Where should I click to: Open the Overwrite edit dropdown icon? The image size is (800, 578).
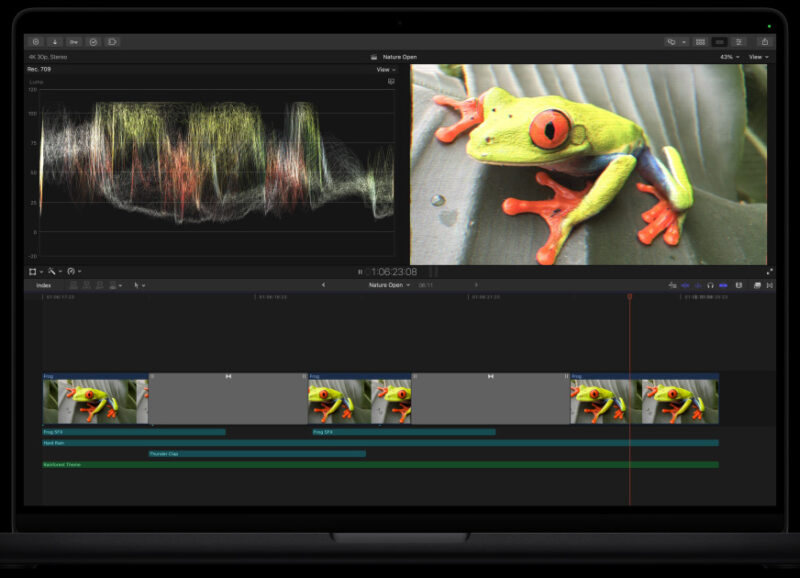click(115, 285)
